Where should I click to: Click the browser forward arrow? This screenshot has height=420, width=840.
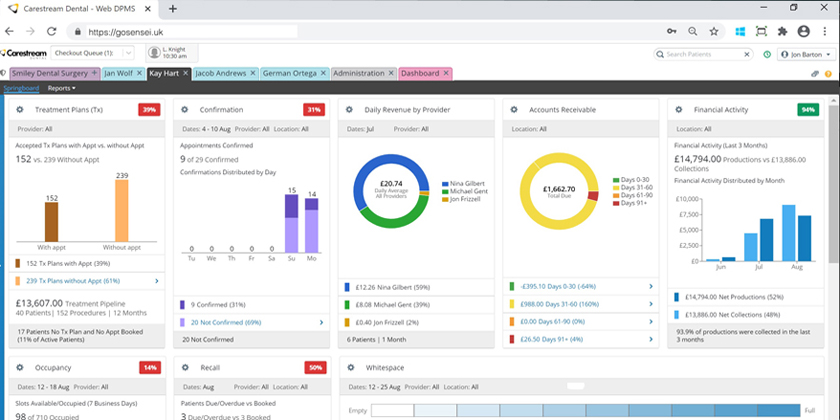(30, 32)
